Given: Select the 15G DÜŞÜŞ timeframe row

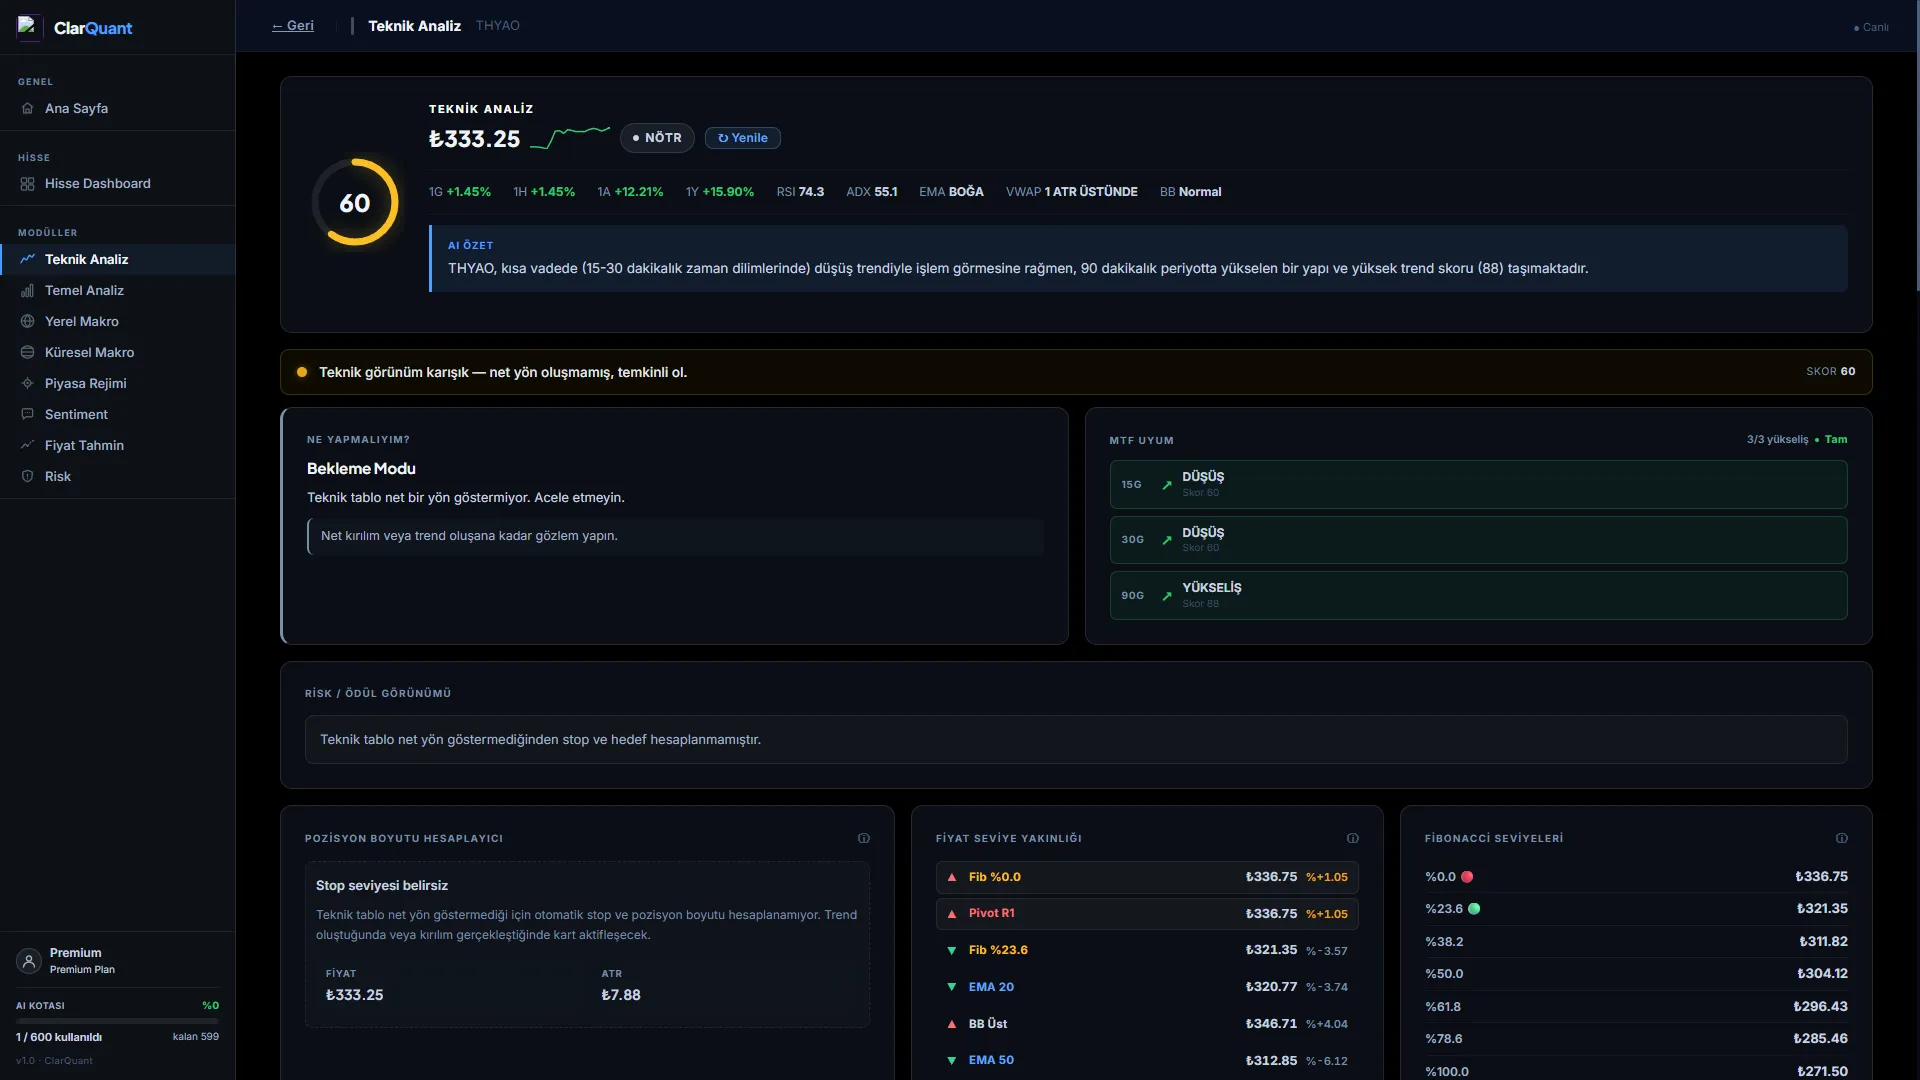Looking at the screenshot, I should 1478,485.
